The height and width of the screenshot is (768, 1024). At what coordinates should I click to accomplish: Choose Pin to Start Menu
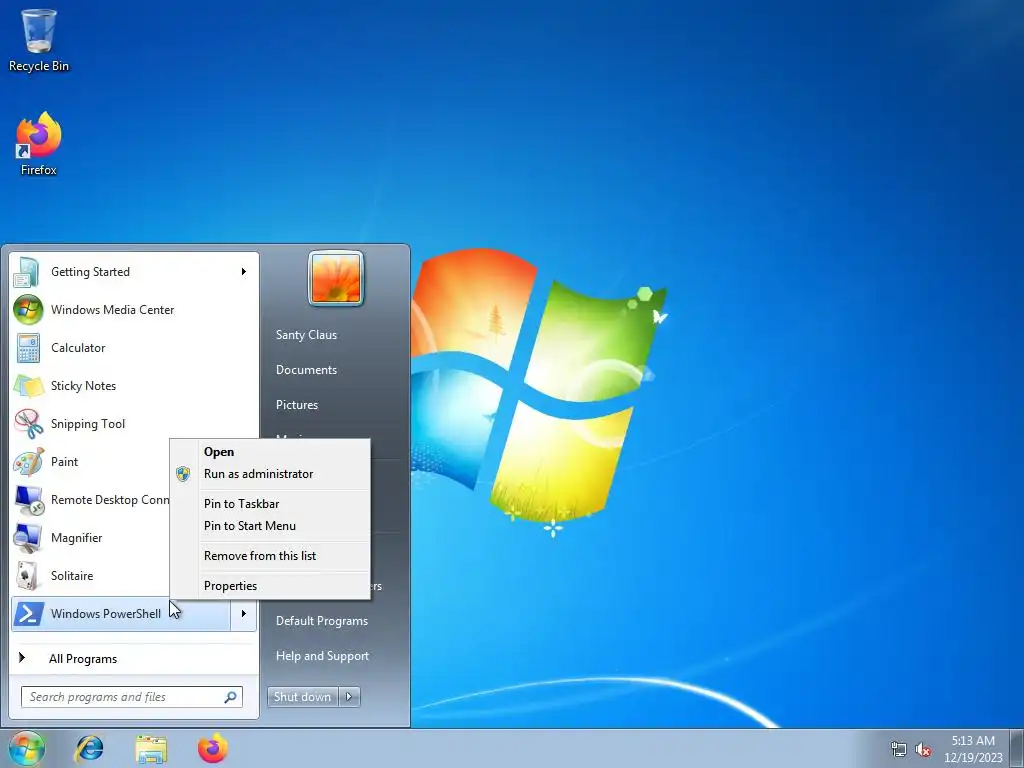click(x=249, y=526)
